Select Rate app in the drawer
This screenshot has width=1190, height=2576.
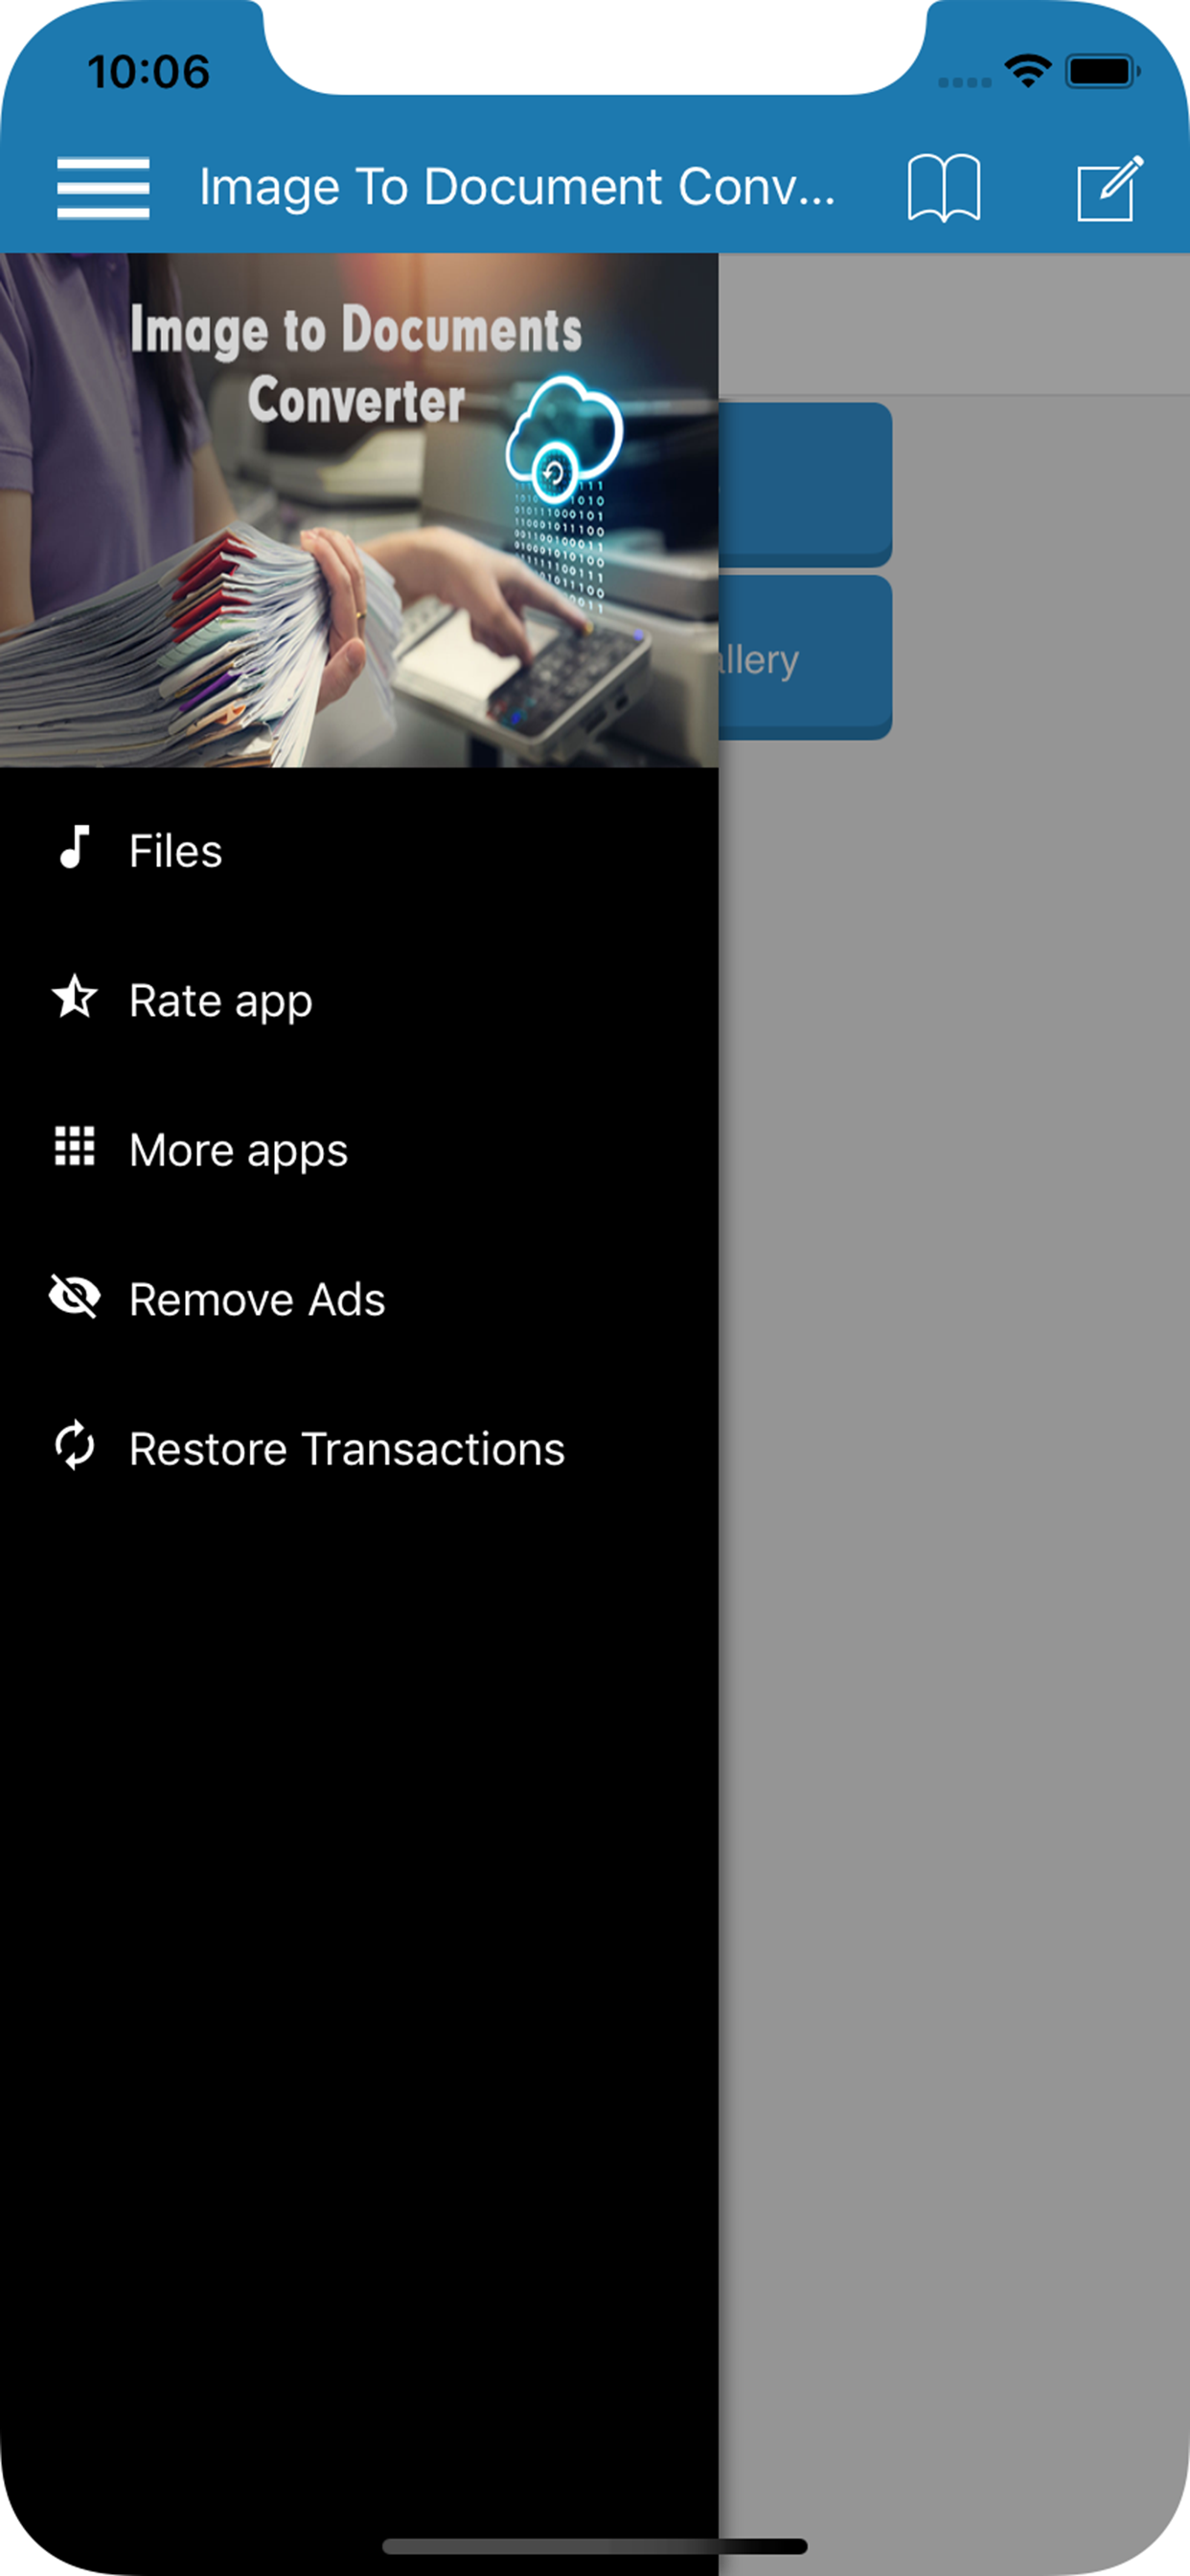(x=359, y=1000)
